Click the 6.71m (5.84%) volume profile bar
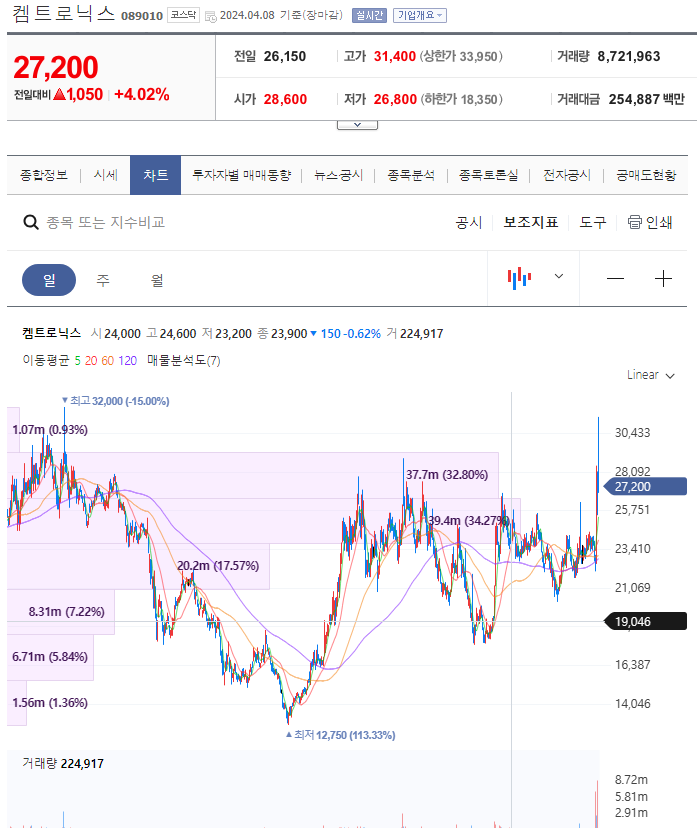The image size is (697, 828). 50,657
